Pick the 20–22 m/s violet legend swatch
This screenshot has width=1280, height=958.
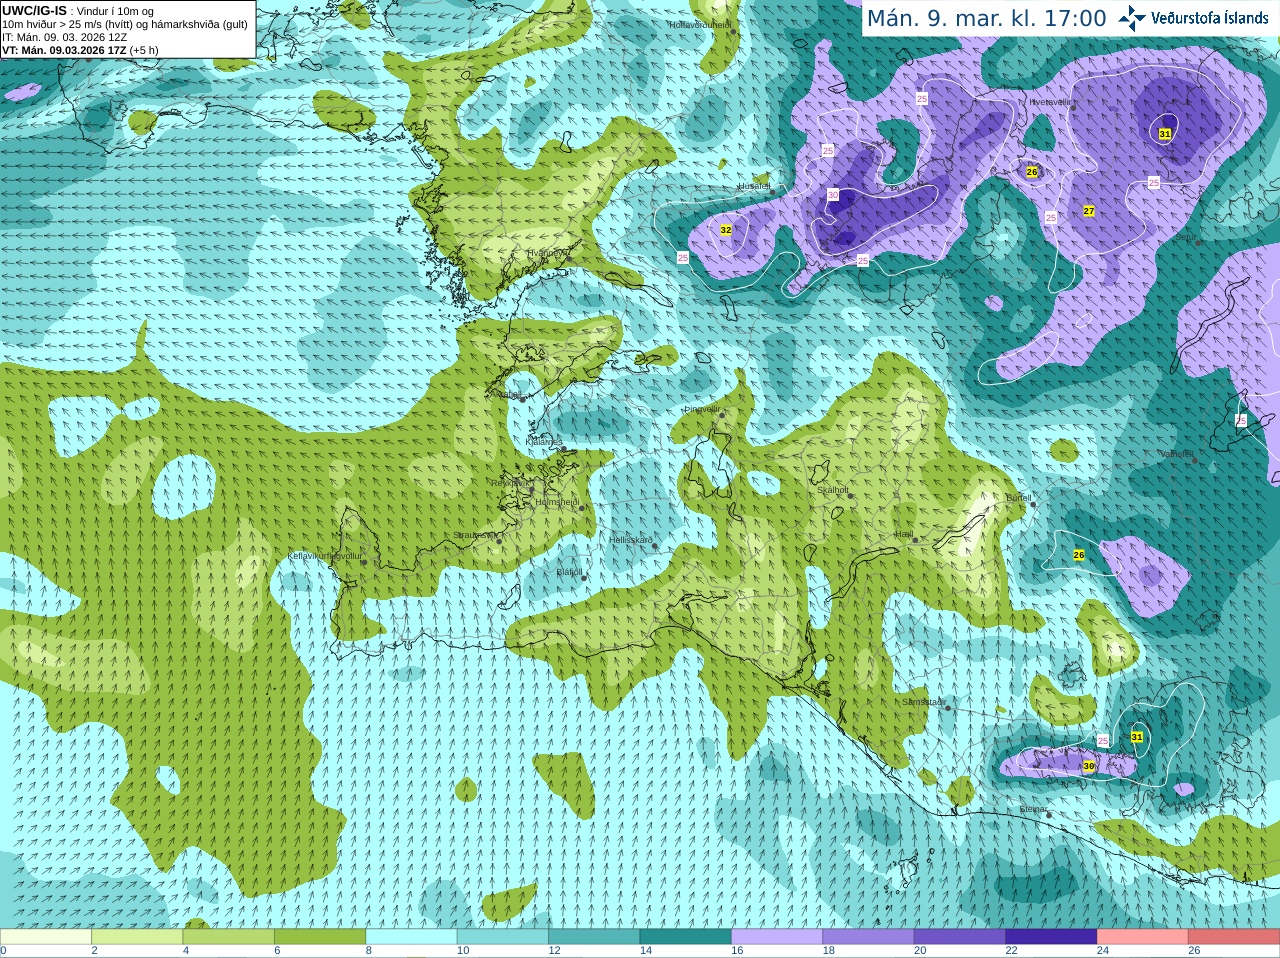[x=960, y=937]
